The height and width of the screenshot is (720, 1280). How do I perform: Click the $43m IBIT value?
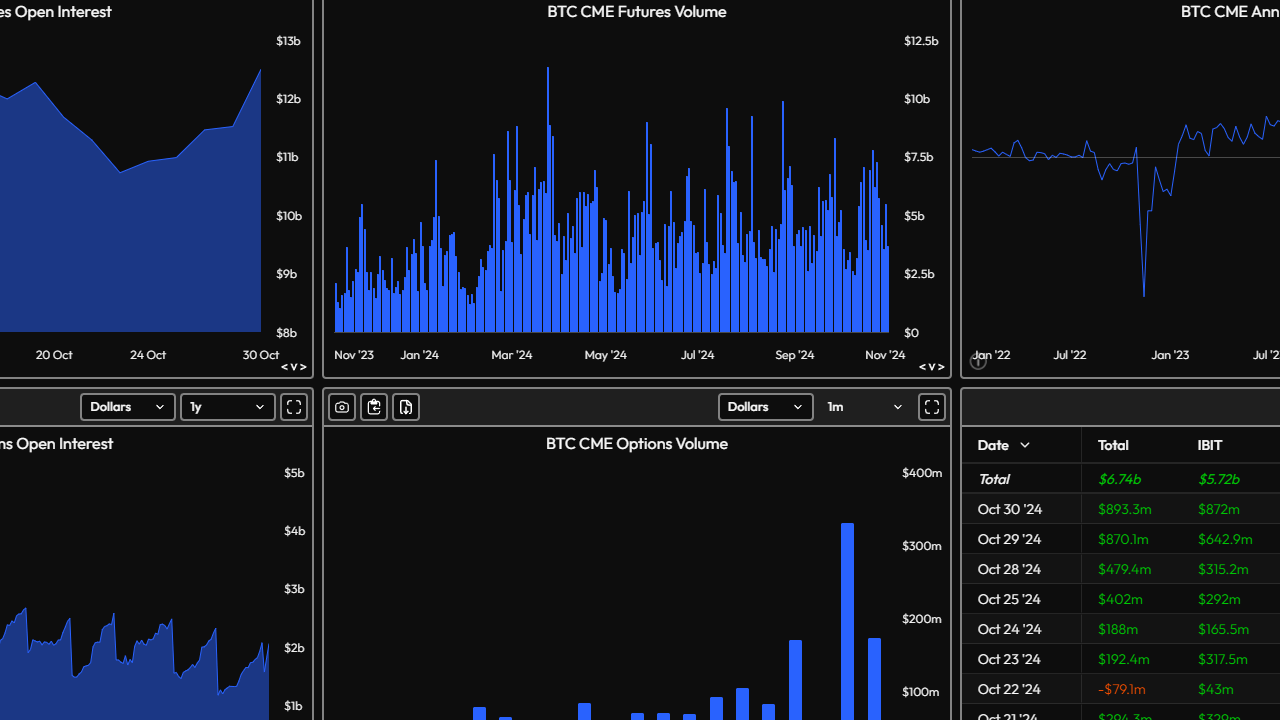(1216, 689)
